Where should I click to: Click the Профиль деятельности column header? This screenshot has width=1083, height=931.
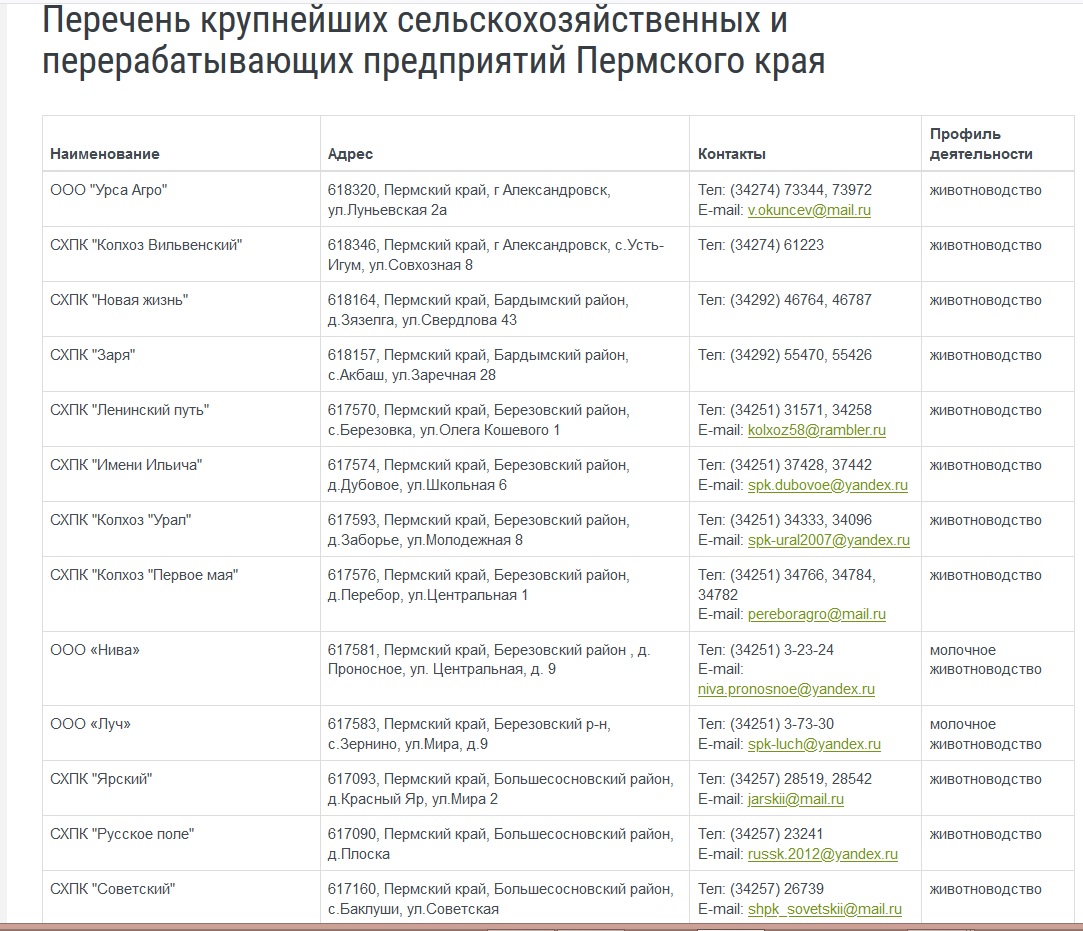[x=981, y=144]
